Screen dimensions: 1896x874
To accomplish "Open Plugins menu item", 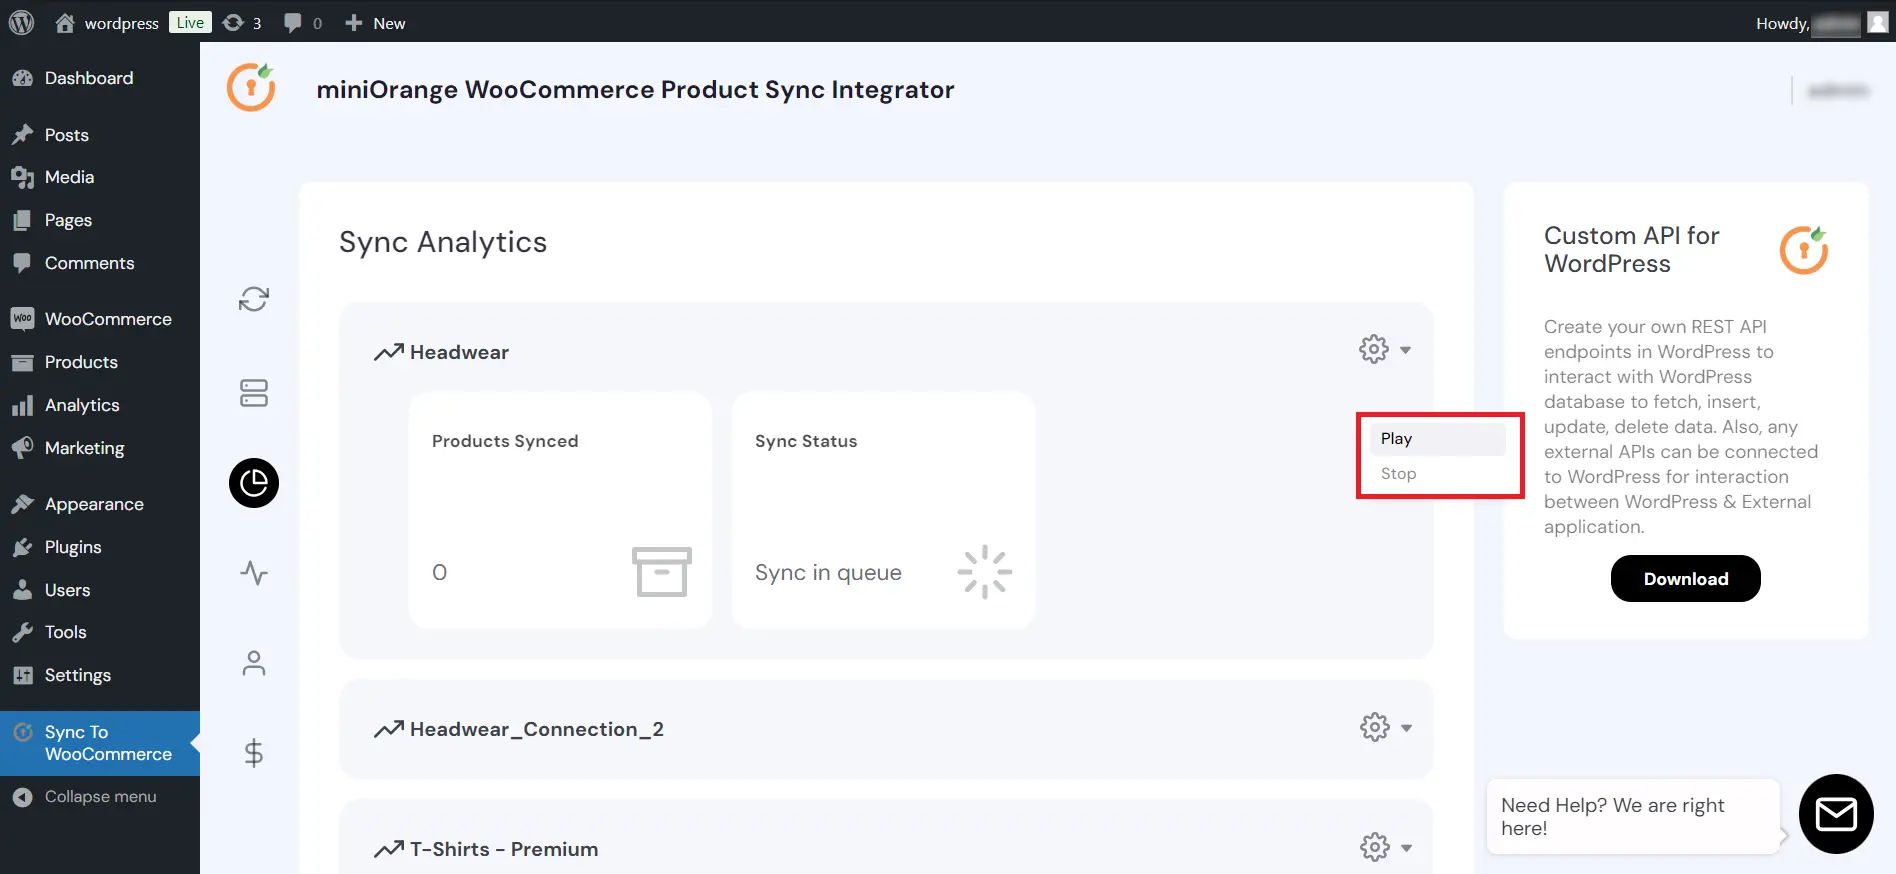I will click(x=100, y=547).
